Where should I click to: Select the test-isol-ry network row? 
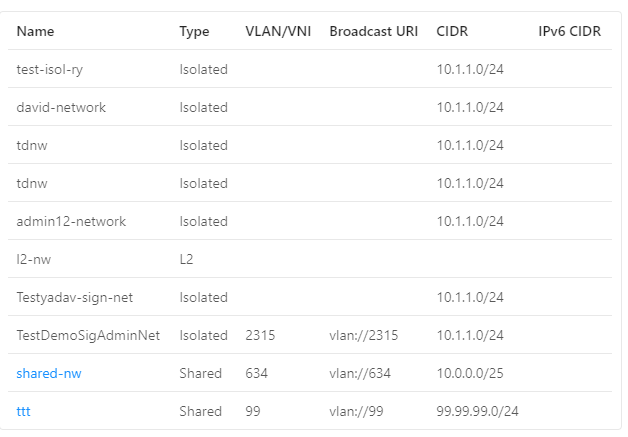point(310,69)
